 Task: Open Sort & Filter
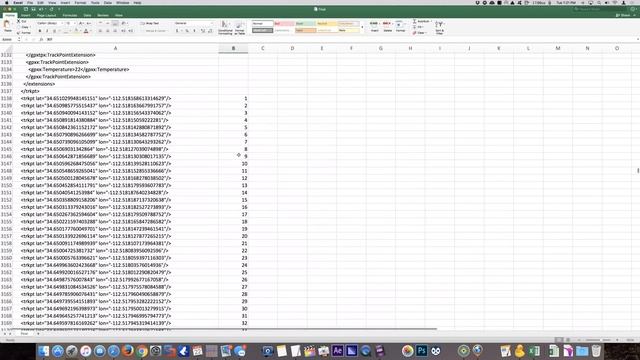coord(439,27)
